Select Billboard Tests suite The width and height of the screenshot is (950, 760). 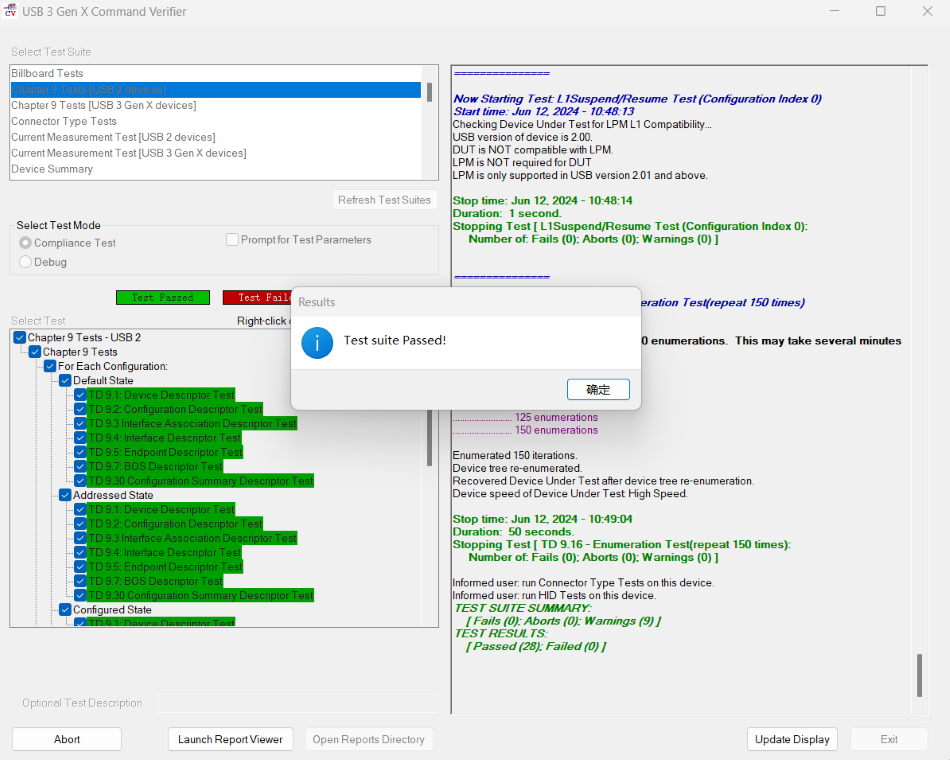pyautogui.click(x=216, y=73)
